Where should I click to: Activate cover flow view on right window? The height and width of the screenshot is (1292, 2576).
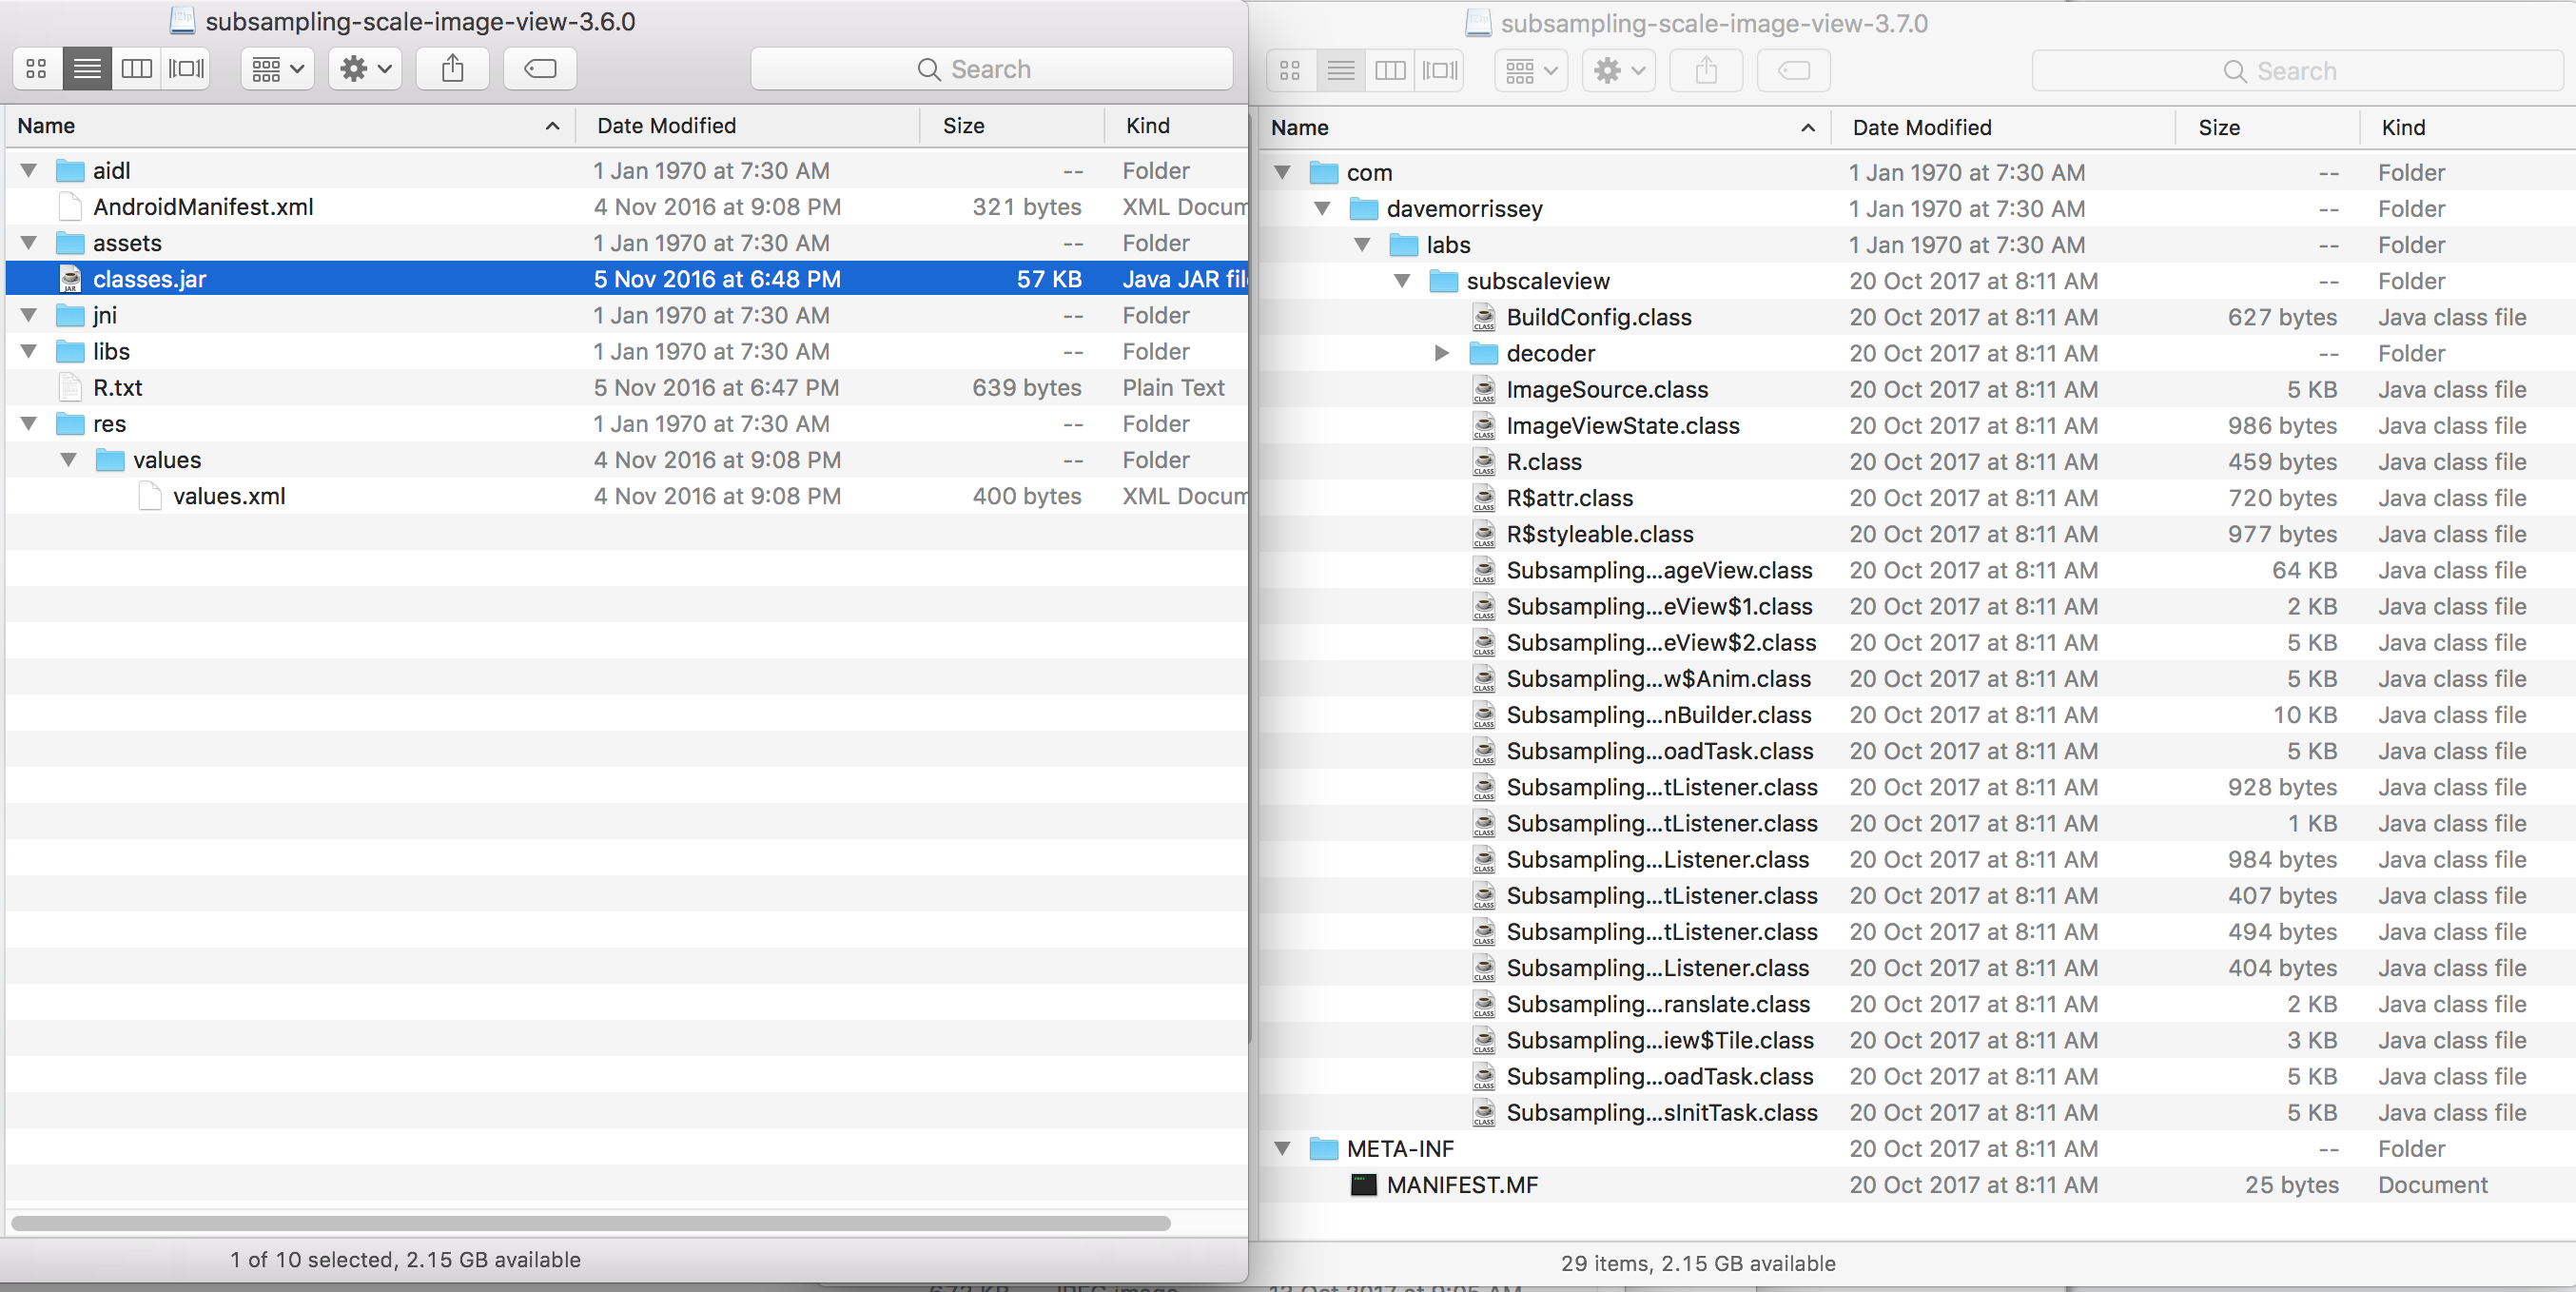(x=1440, y=70)
